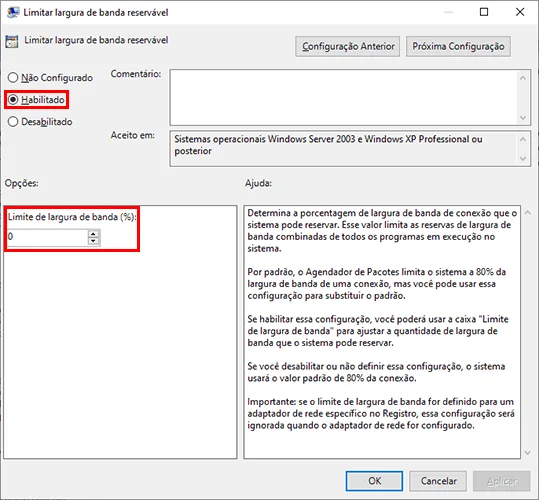Click the Comentário box scroll down arrow

(523, 118)
